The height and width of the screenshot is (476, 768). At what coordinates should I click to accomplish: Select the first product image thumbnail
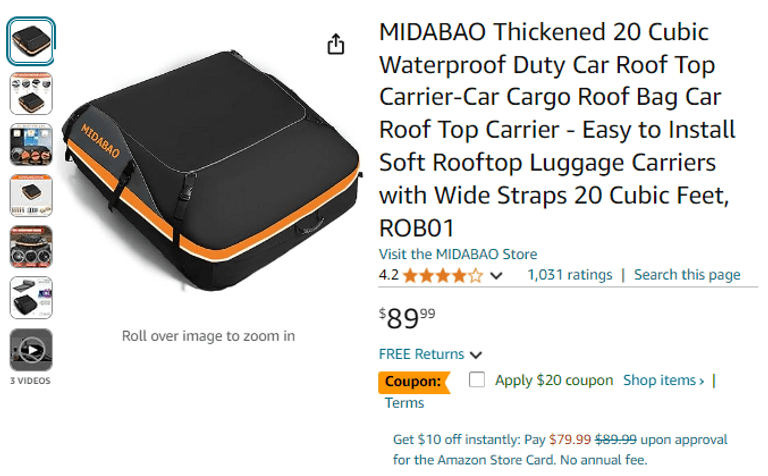pos(31,42)
